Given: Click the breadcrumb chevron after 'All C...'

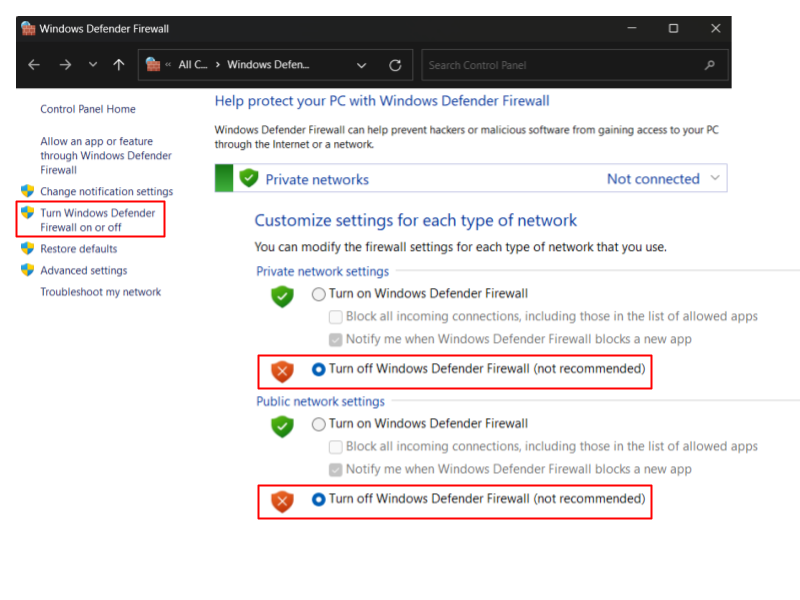Looking at the screenshot, I should [218, 65].
